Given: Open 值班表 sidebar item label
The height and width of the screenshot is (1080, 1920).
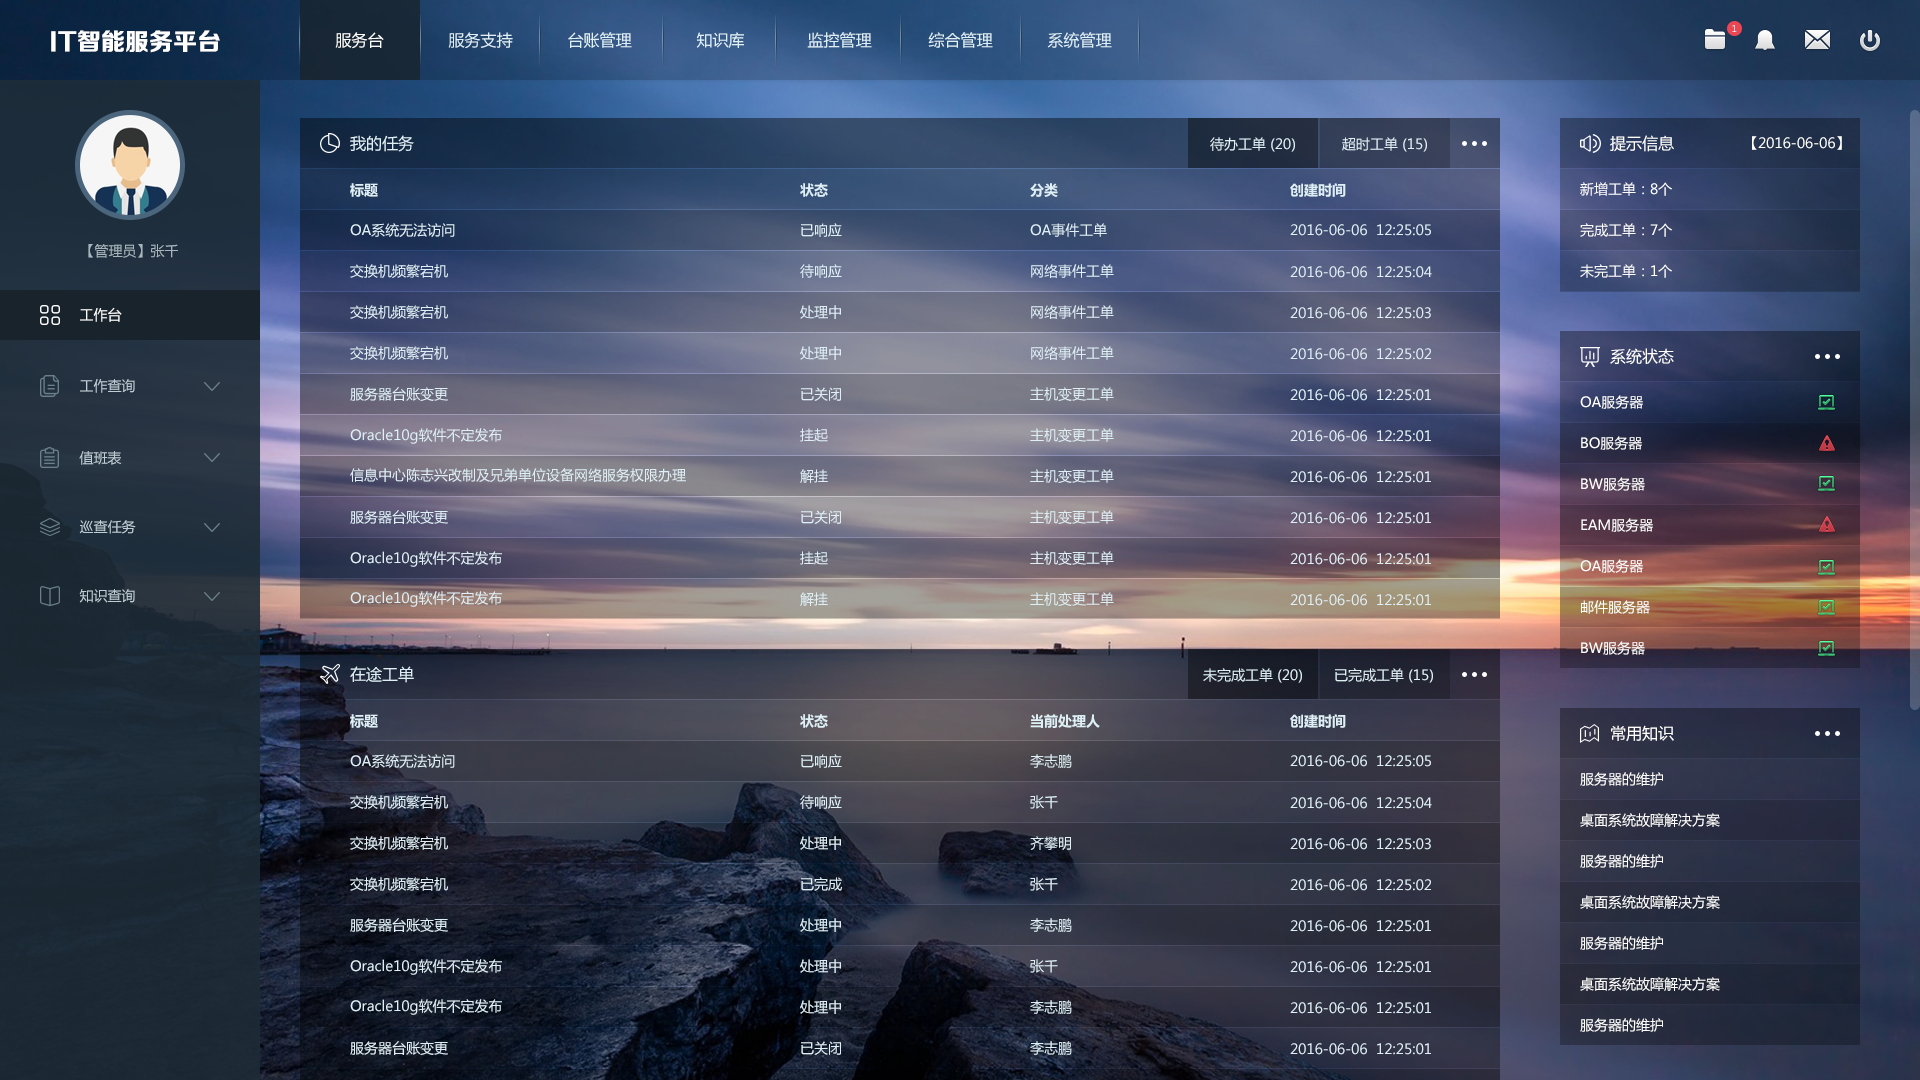Looking at the screenshot, I should click(100, 457).
